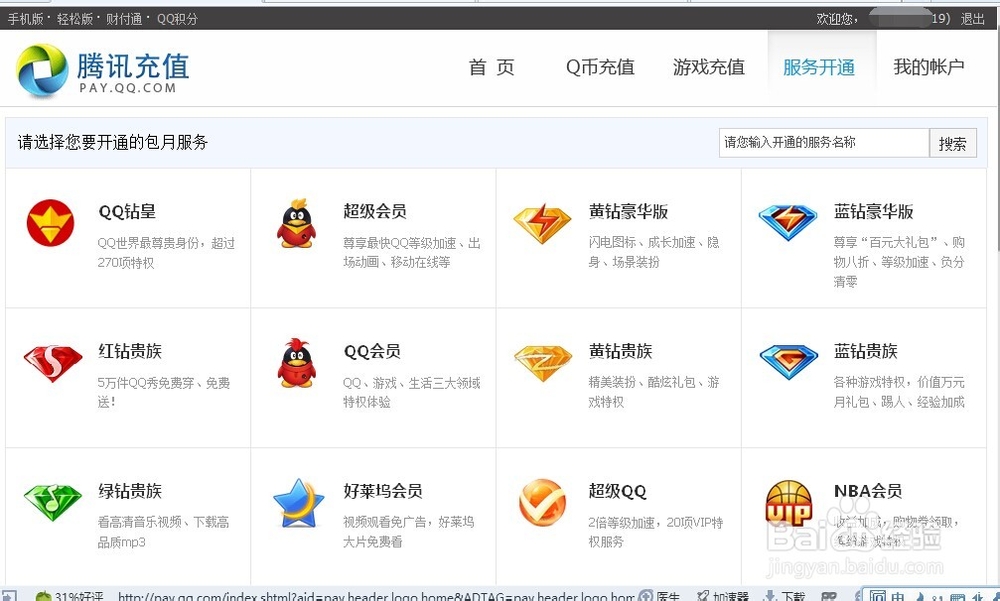Open the 绿钻贵族 green diamond icon
The image size is (1000, 601).
point(53,502)
